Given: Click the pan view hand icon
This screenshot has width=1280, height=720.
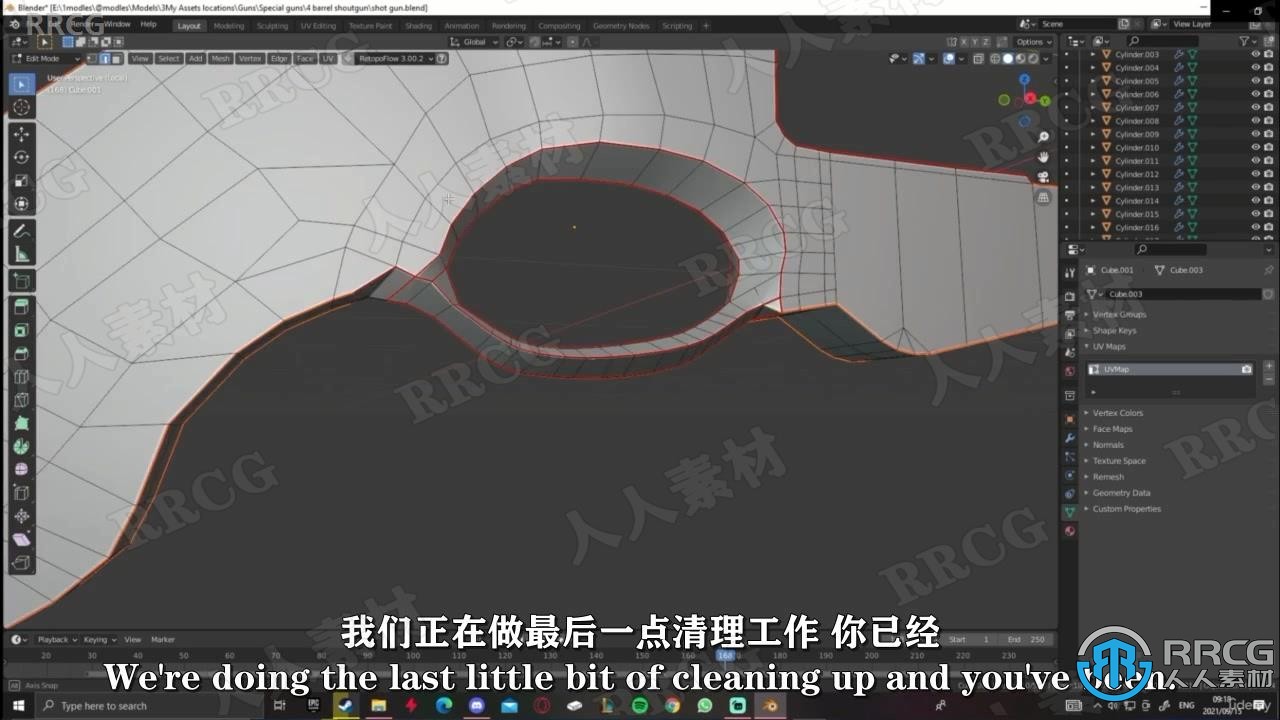Looking at the screenshot, I should [x=1043, y=157].
